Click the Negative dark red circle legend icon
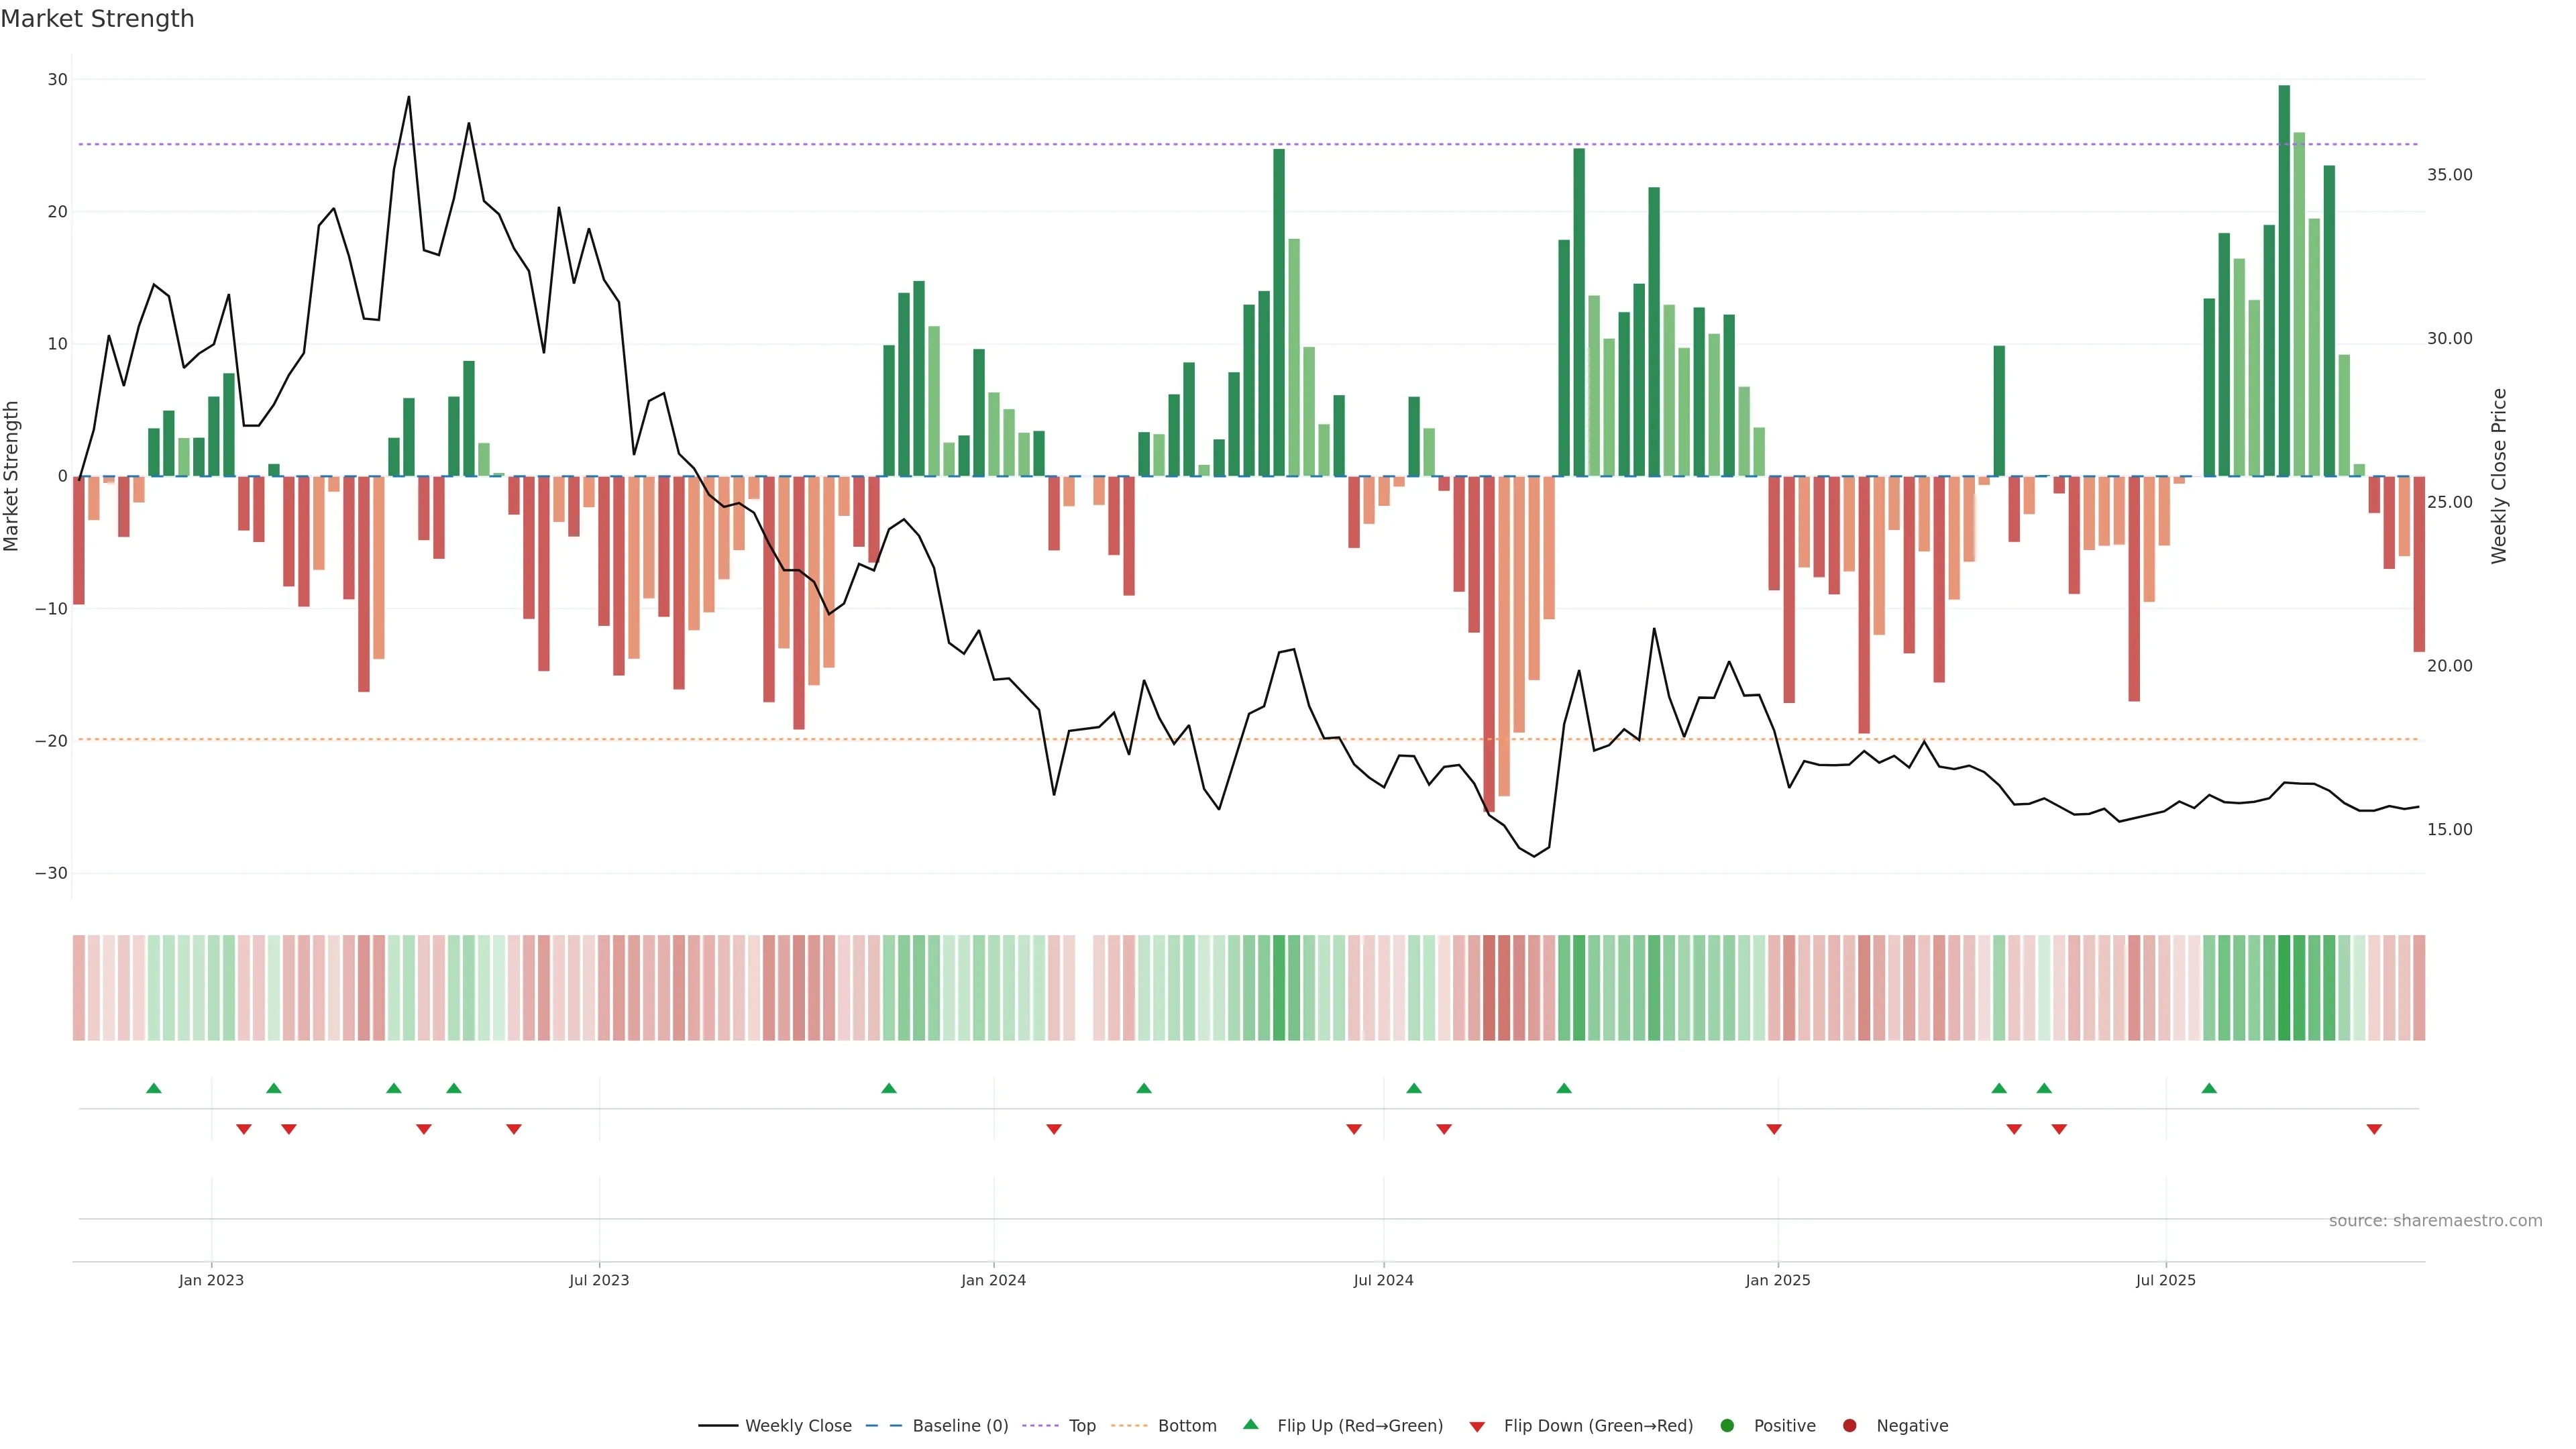Viewport: 2576px width, 1449px height. tap(1849, 1426)
